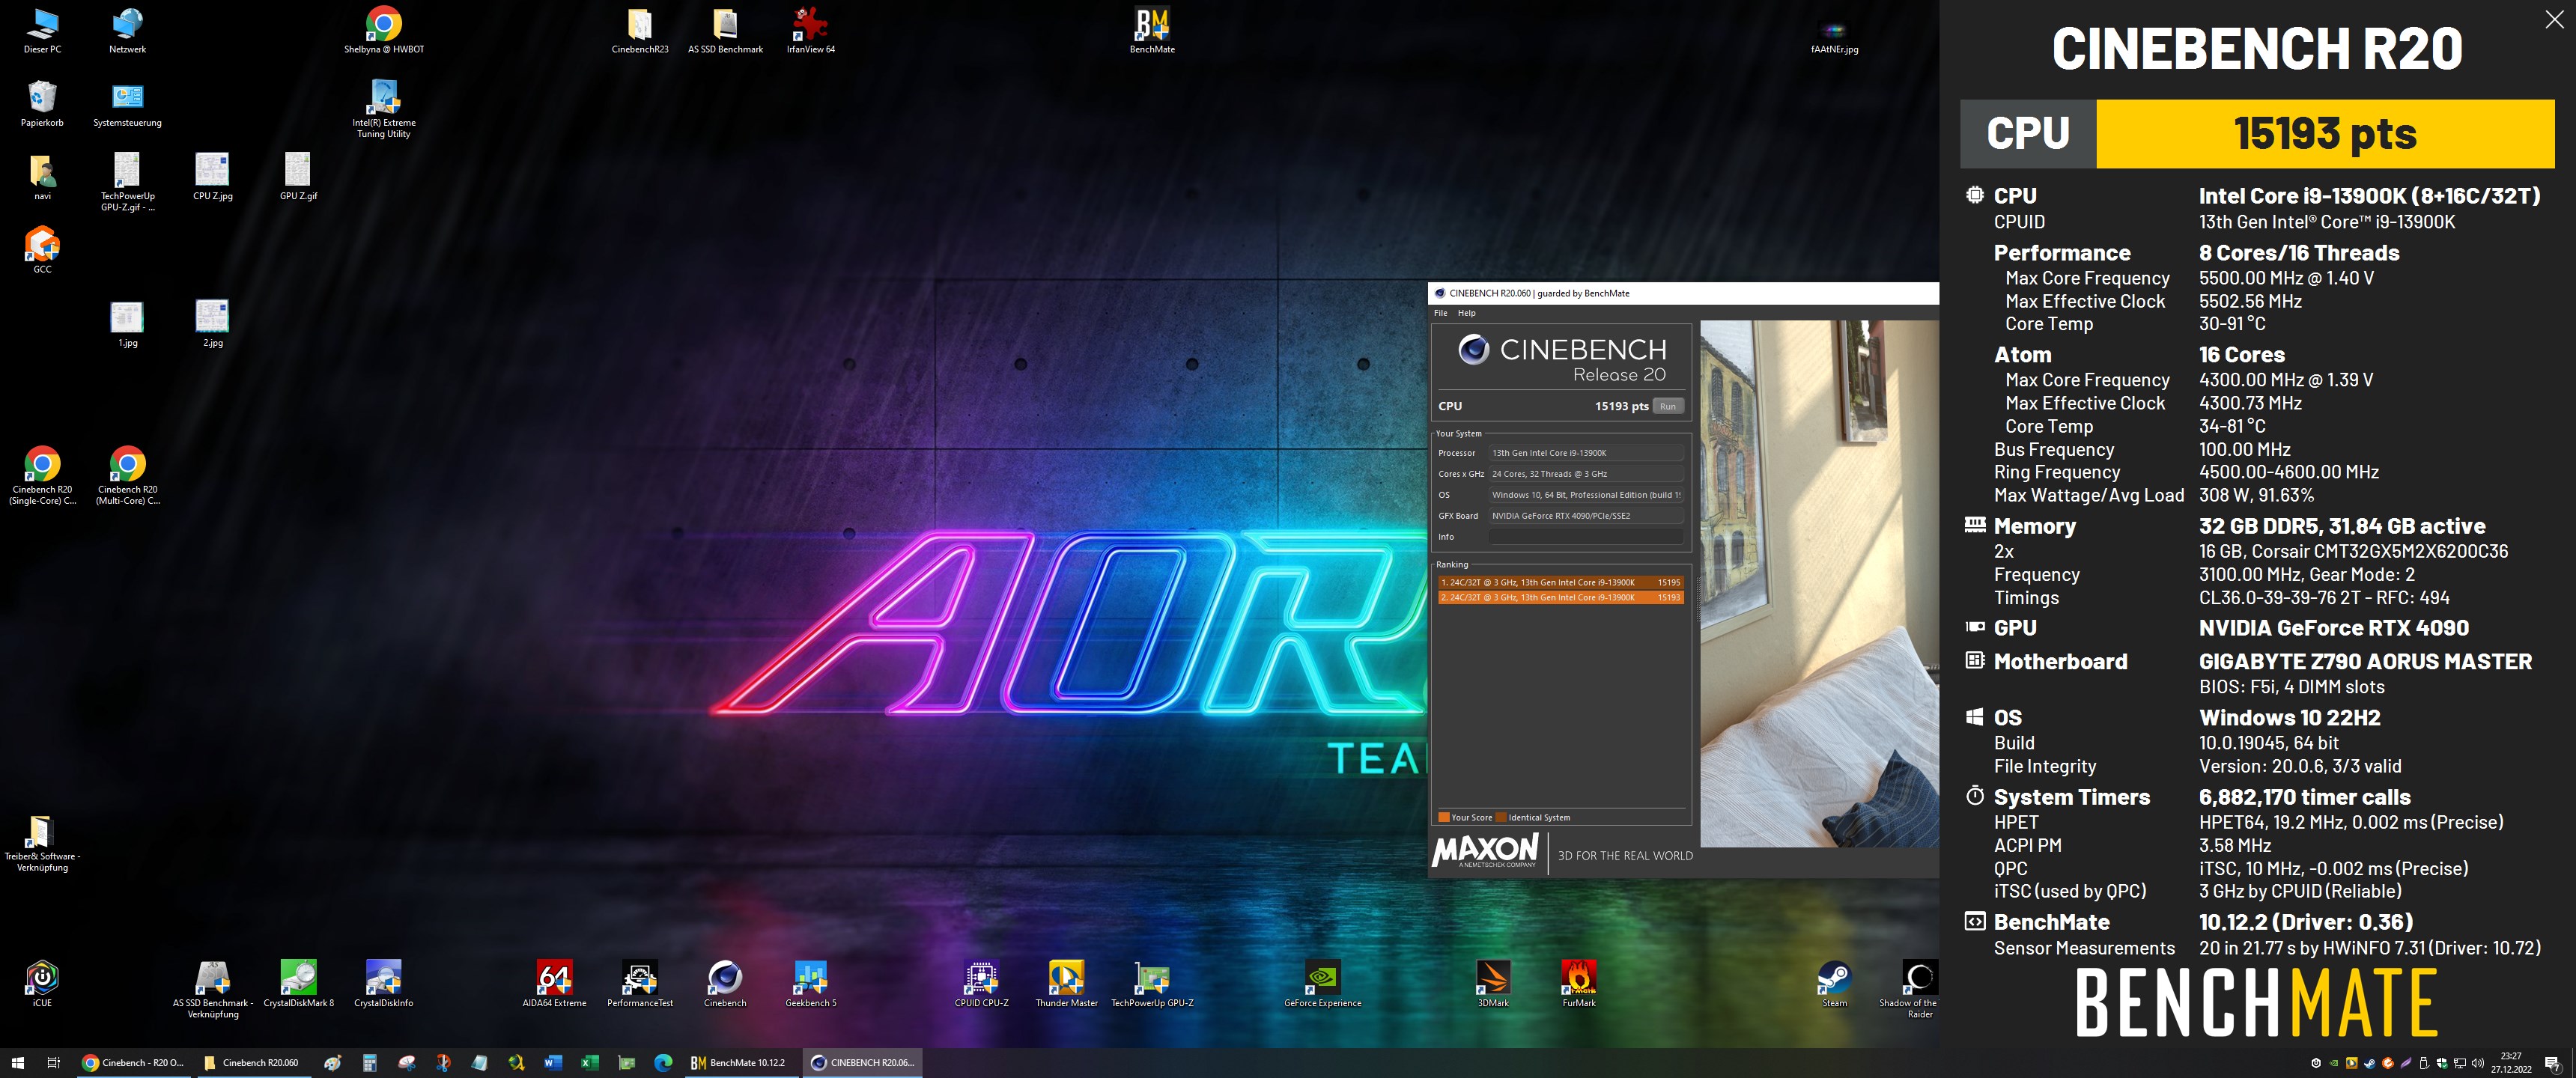Launch IrfanView 64 from the desktop
The height and width of the screenshot is (1078, 2576).
(810, 30)
